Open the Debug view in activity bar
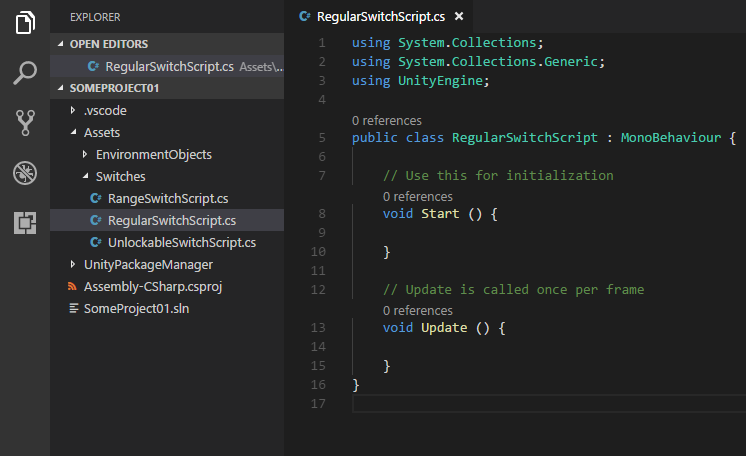The height and width of the screenshot is (456, 746). pos(25,173)
